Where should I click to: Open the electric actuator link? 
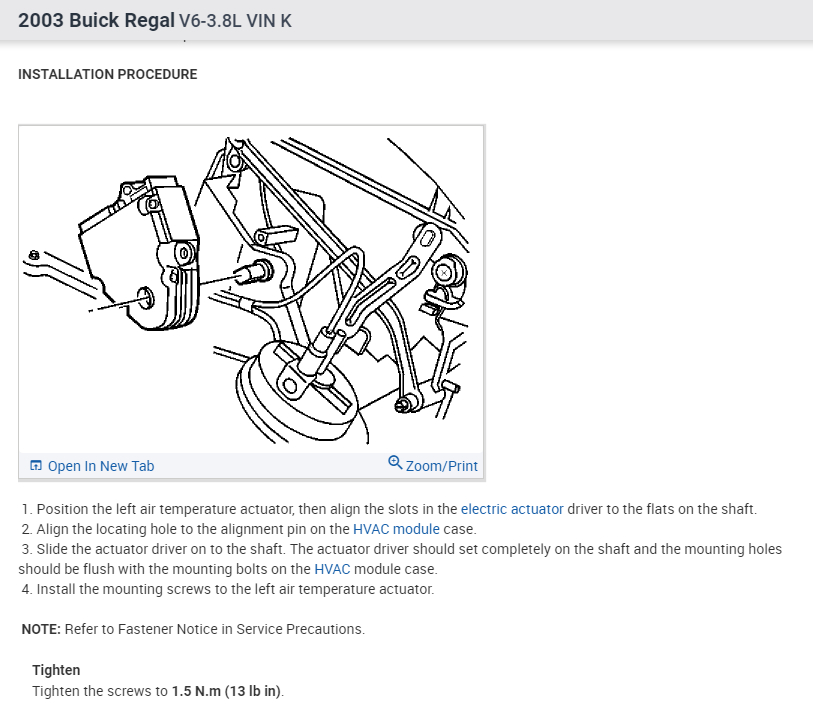click(x=512, y=509)
